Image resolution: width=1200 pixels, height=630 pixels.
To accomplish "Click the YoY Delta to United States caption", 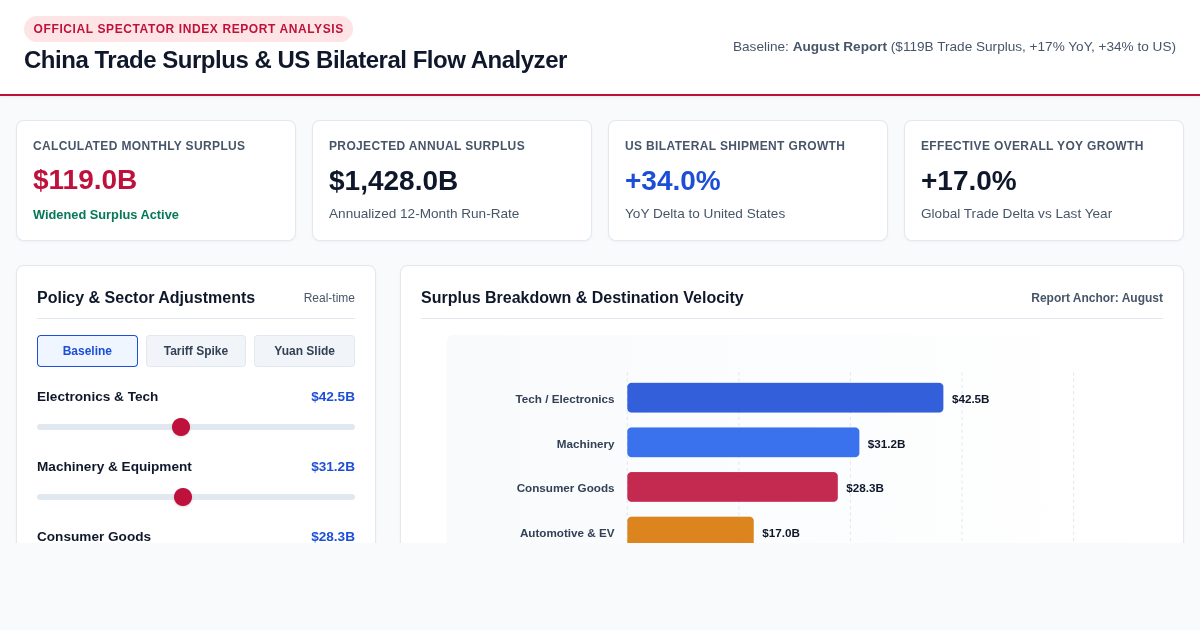I will (705, 214).
